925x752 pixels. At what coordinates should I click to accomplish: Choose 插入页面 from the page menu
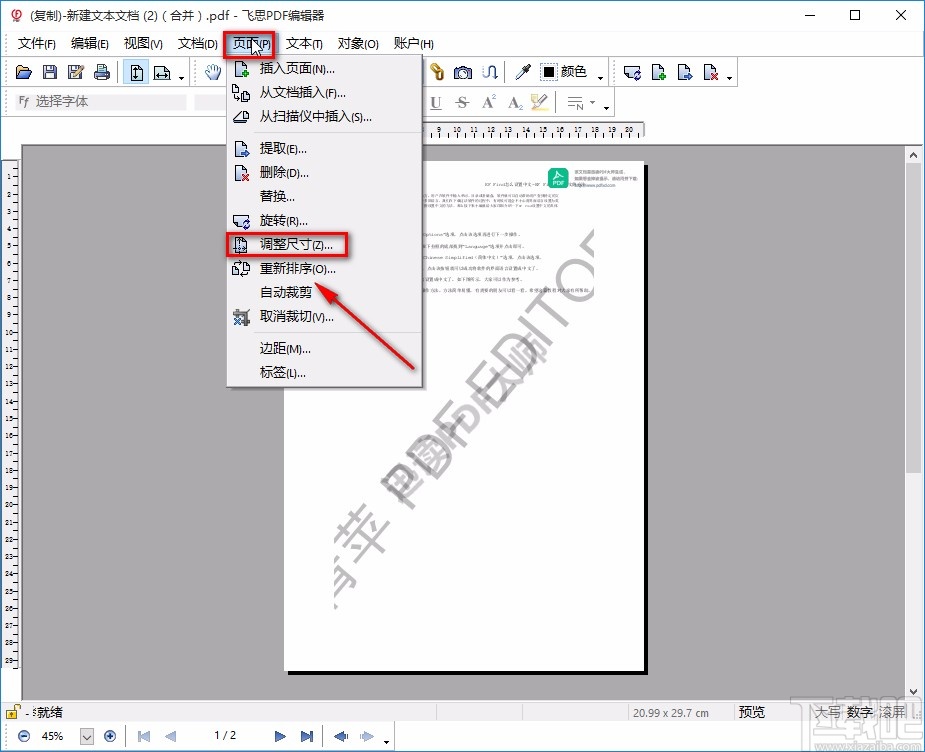click(x=324, y=68)
